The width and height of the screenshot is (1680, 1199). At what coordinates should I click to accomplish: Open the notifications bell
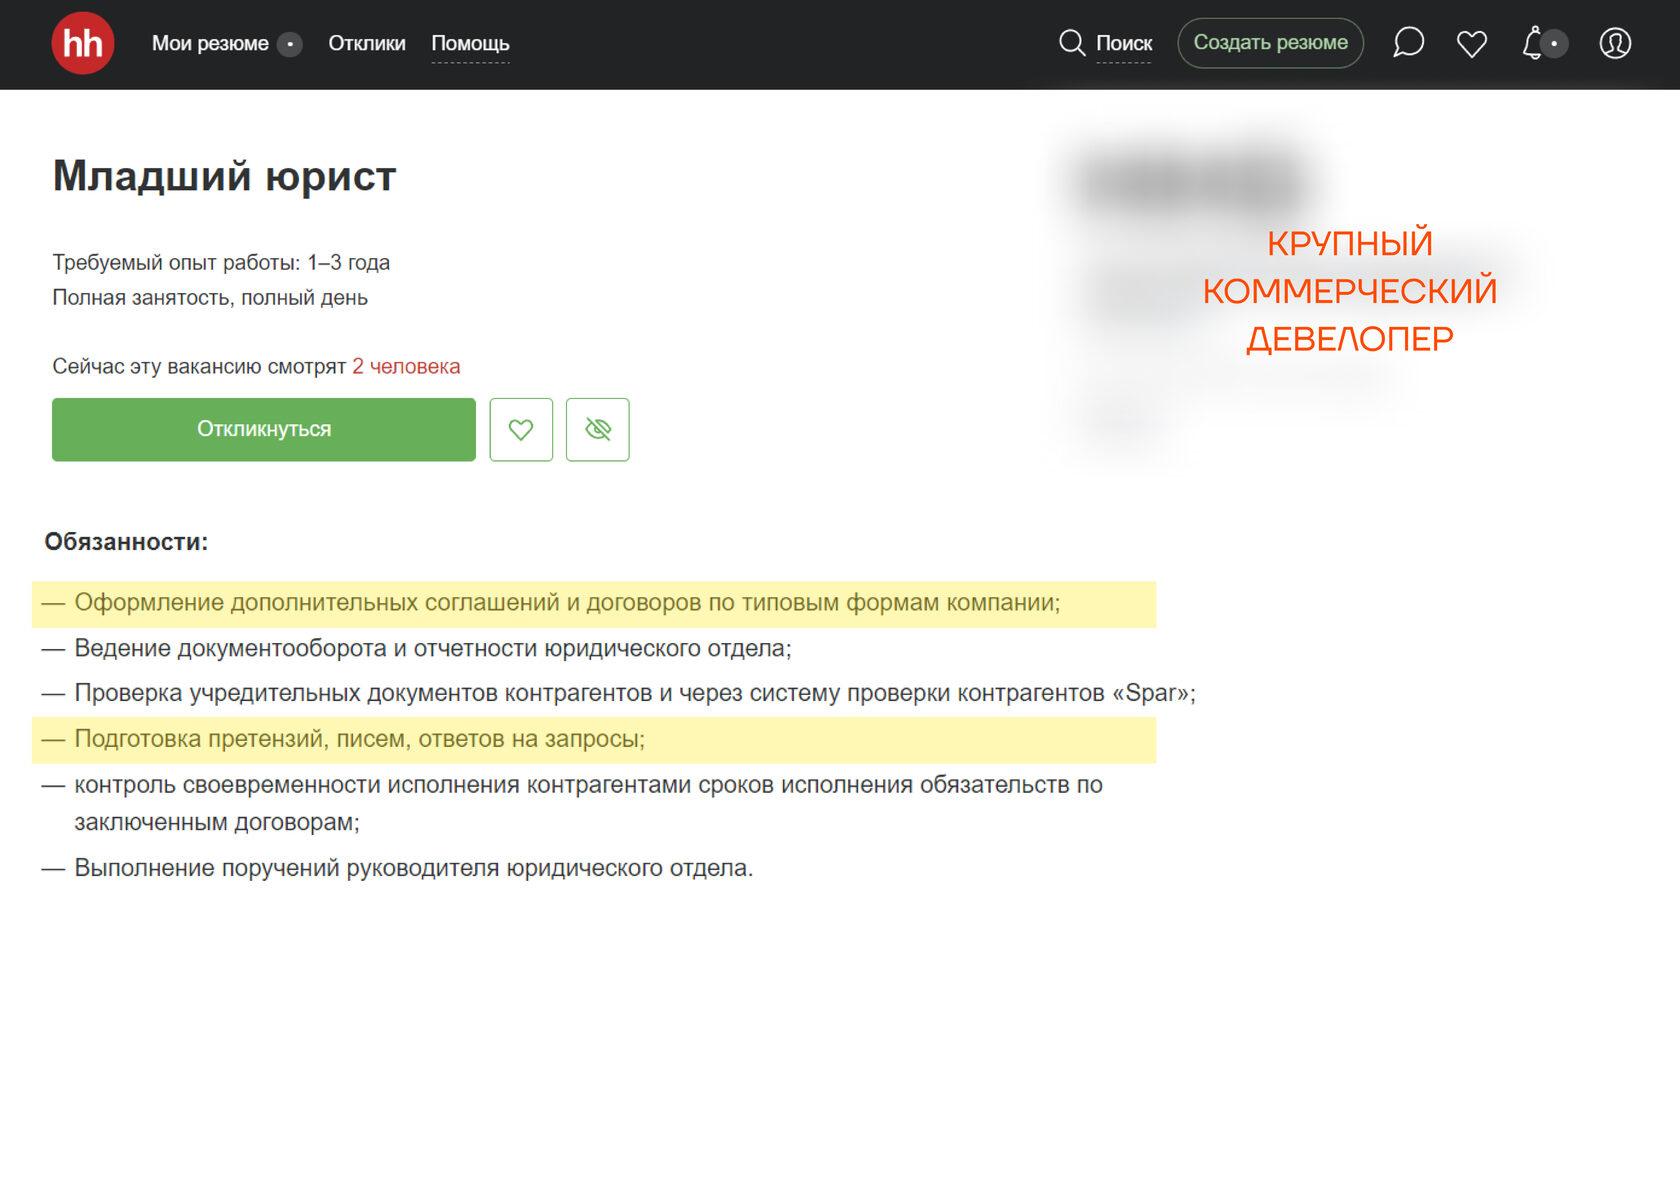click(x=1533, y=43)
